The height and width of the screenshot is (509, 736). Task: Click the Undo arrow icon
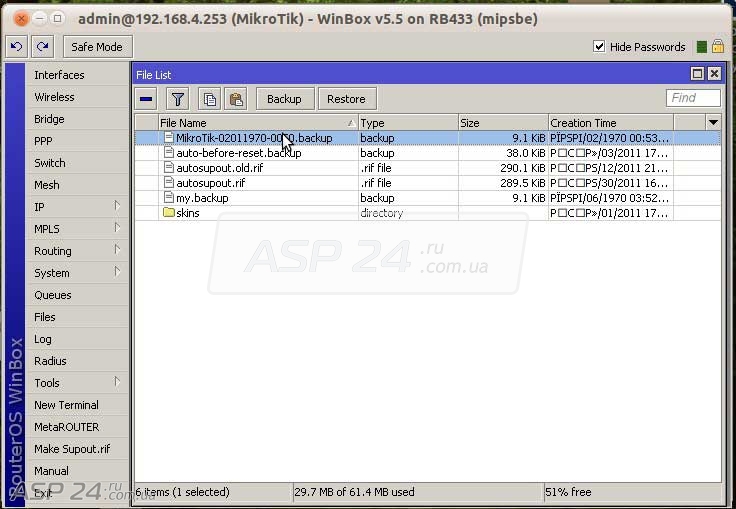(x=16, y=46)
